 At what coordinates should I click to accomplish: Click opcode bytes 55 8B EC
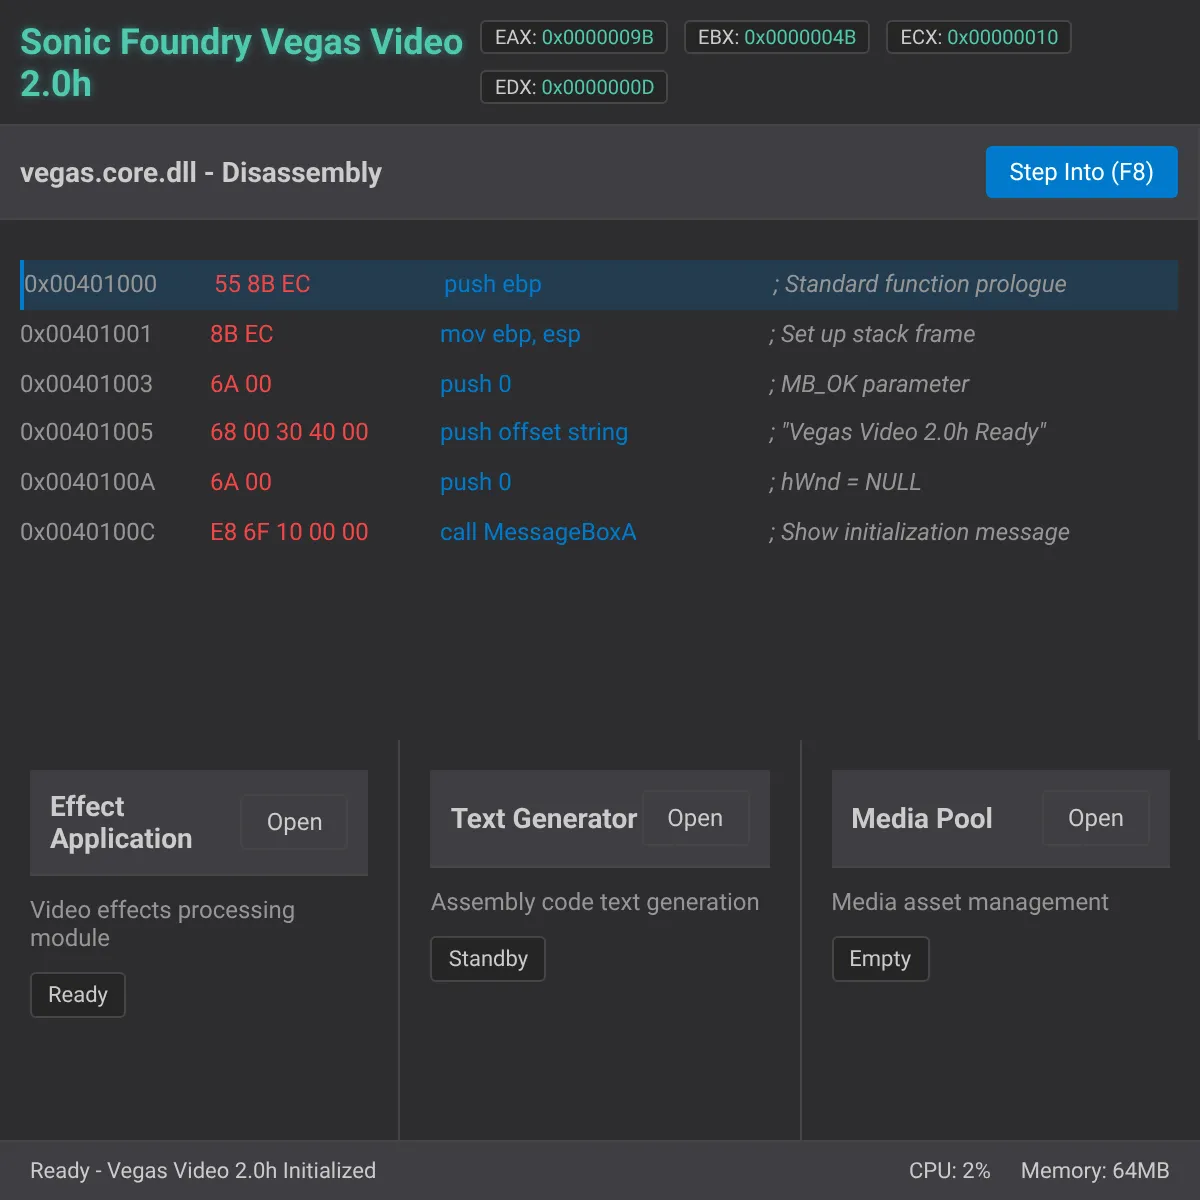coord(262,284)
